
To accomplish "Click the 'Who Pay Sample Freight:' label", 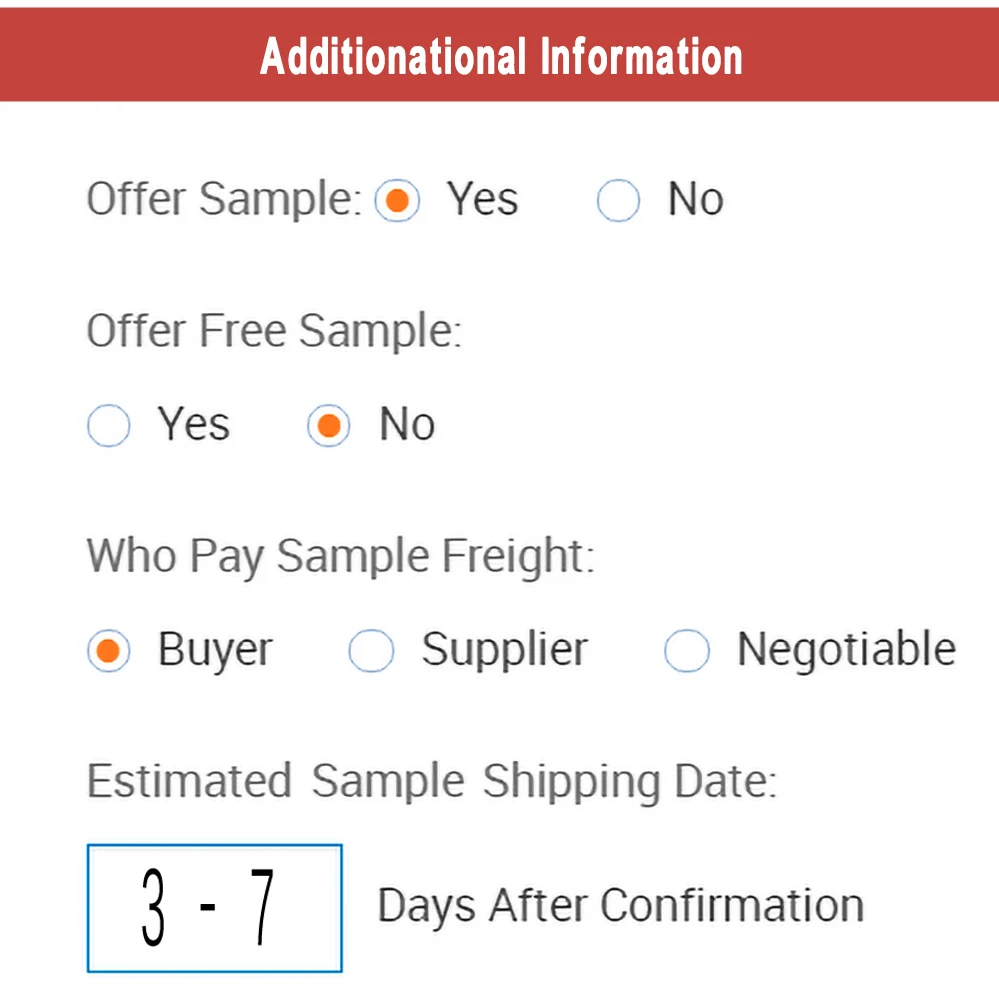I will (340, 556).
